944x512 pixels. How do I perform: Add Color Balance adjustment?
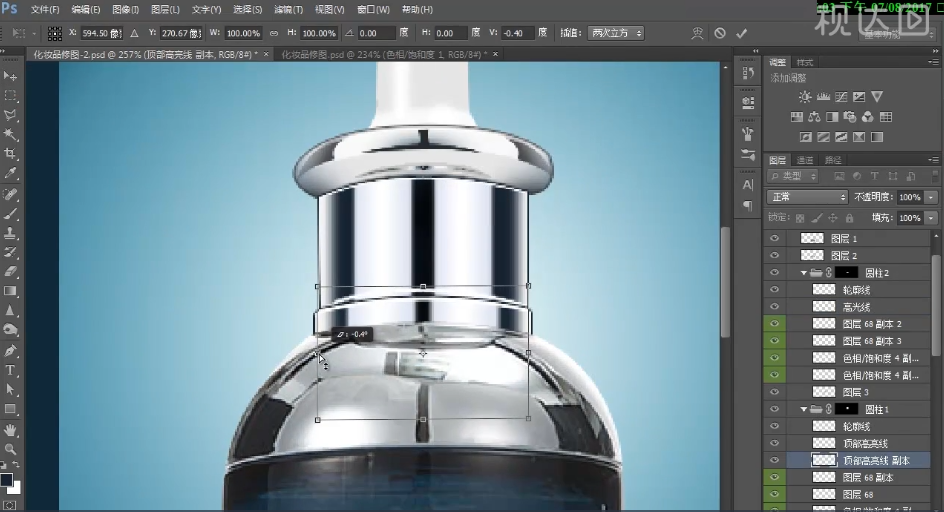tap(815, 117)
